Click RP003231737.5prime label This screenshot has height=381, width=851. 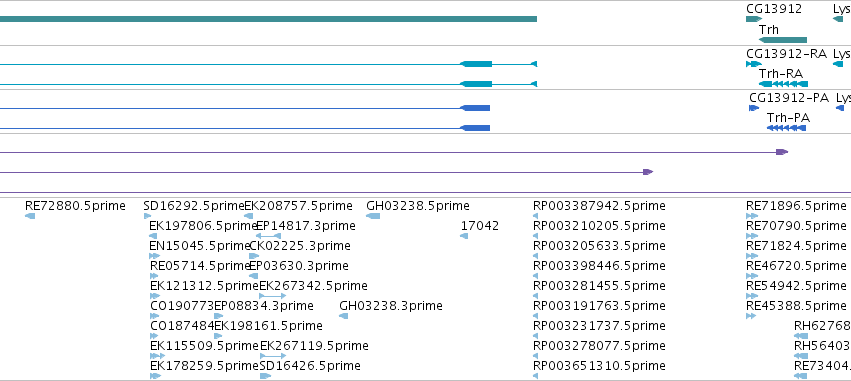pos(599,326)
